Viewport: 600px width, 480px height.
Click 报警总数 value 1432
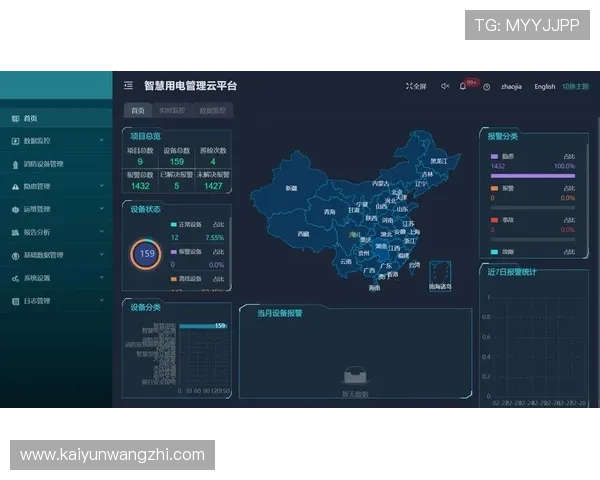[140, 186]
